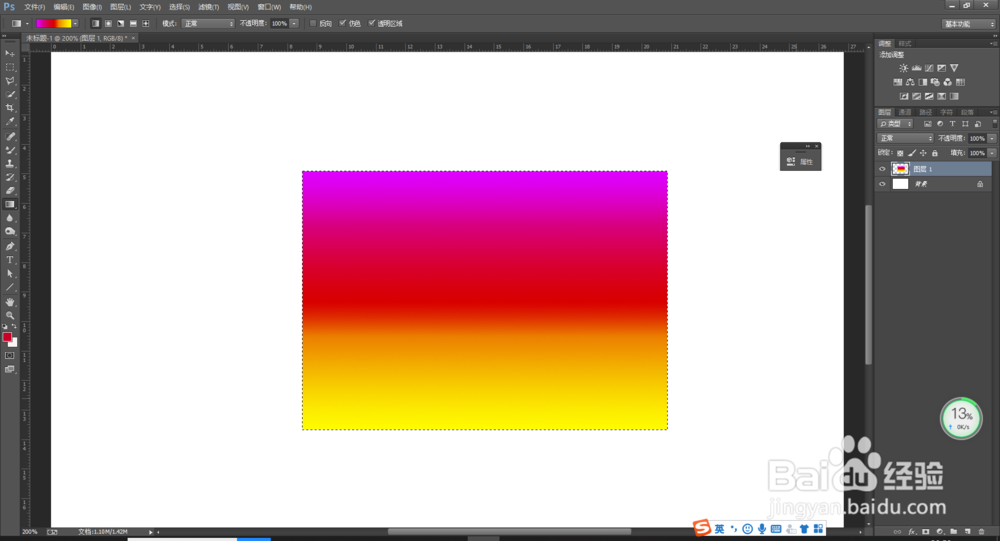1000x541 pixels.
Task: Toggle the layer filter switch
Action: pyautogui.click(x=994, y=124)
